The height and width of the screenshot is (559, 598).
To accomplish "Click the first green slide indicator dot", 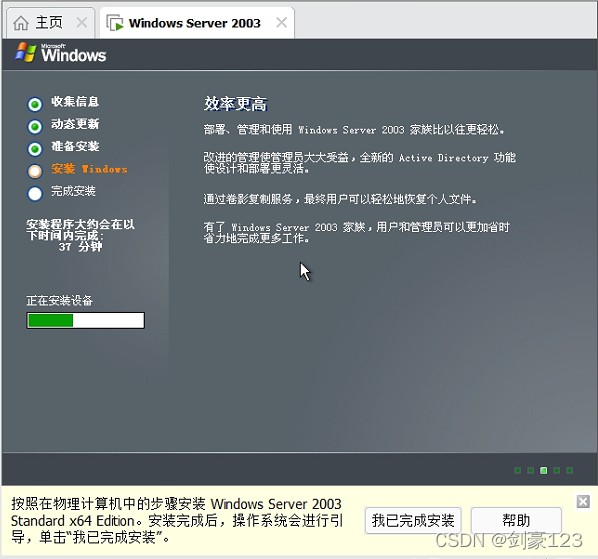I will pyautogui.click(x=518, y=471).
